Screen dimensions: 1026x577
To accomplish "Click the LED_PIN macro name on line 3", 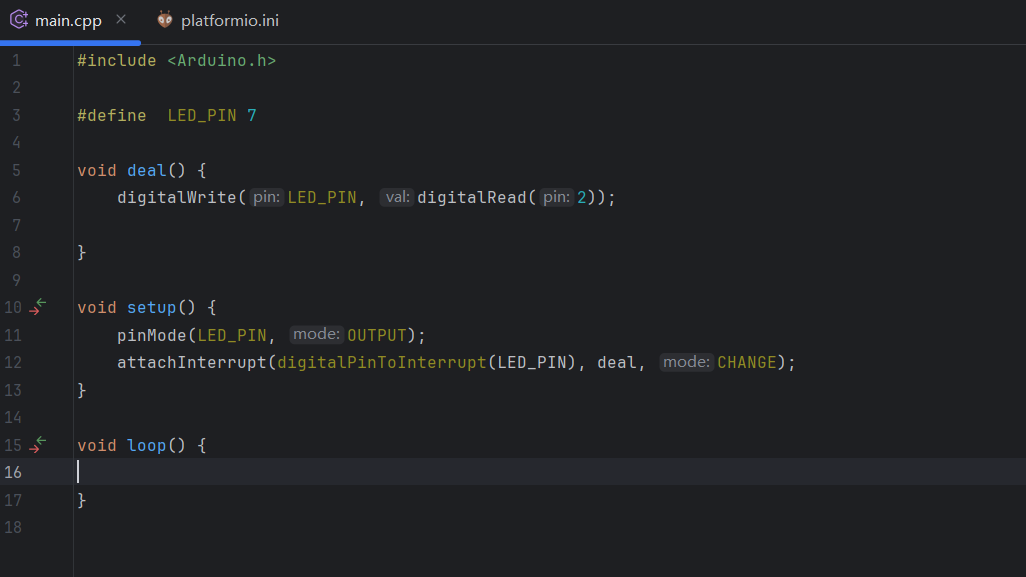I will tap(201, 114).
